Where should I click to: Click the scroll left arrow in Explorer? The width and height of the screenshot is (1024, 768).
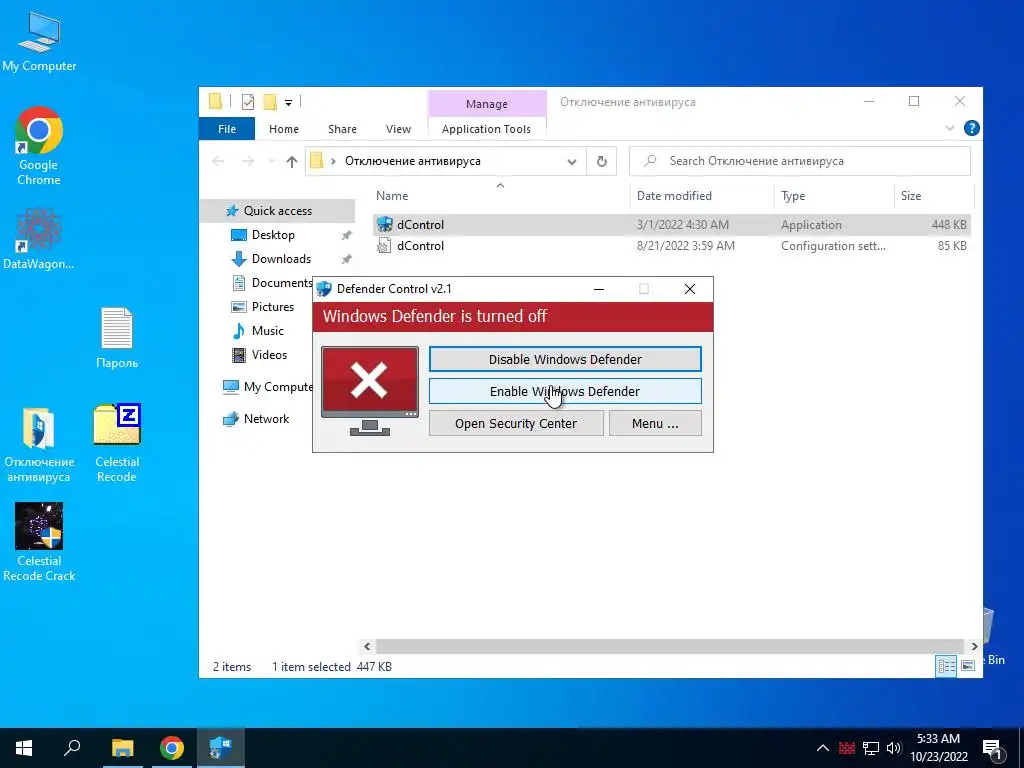(x=367, y=647)
